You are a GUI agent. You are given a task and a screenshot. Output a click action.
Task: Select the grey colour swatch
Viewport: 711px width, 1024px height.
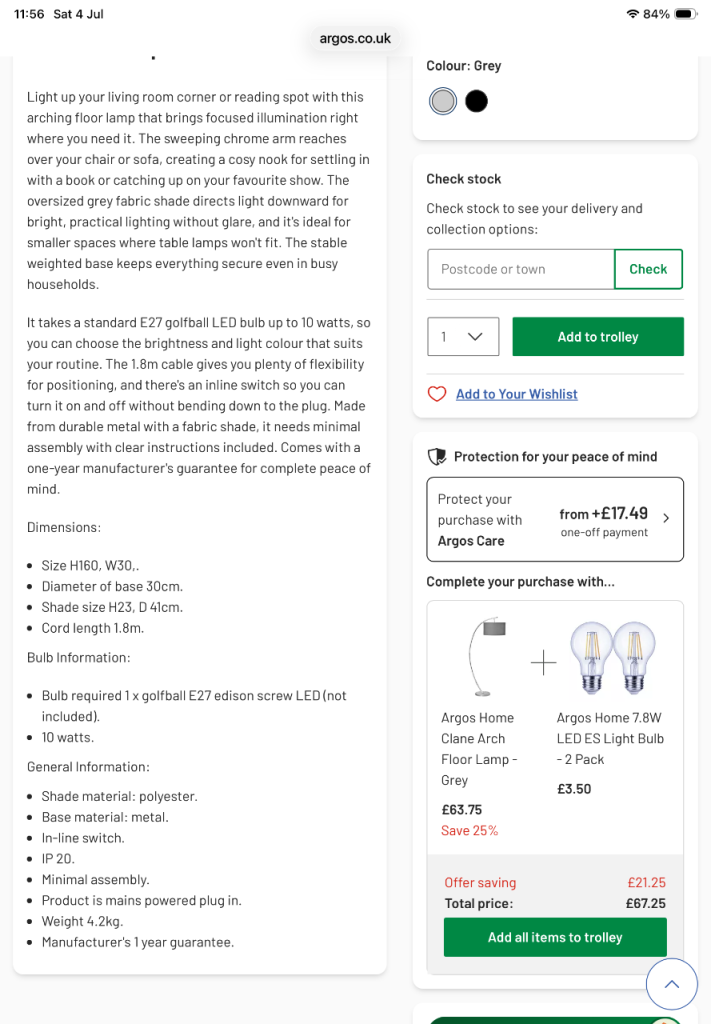pos(443,101)
